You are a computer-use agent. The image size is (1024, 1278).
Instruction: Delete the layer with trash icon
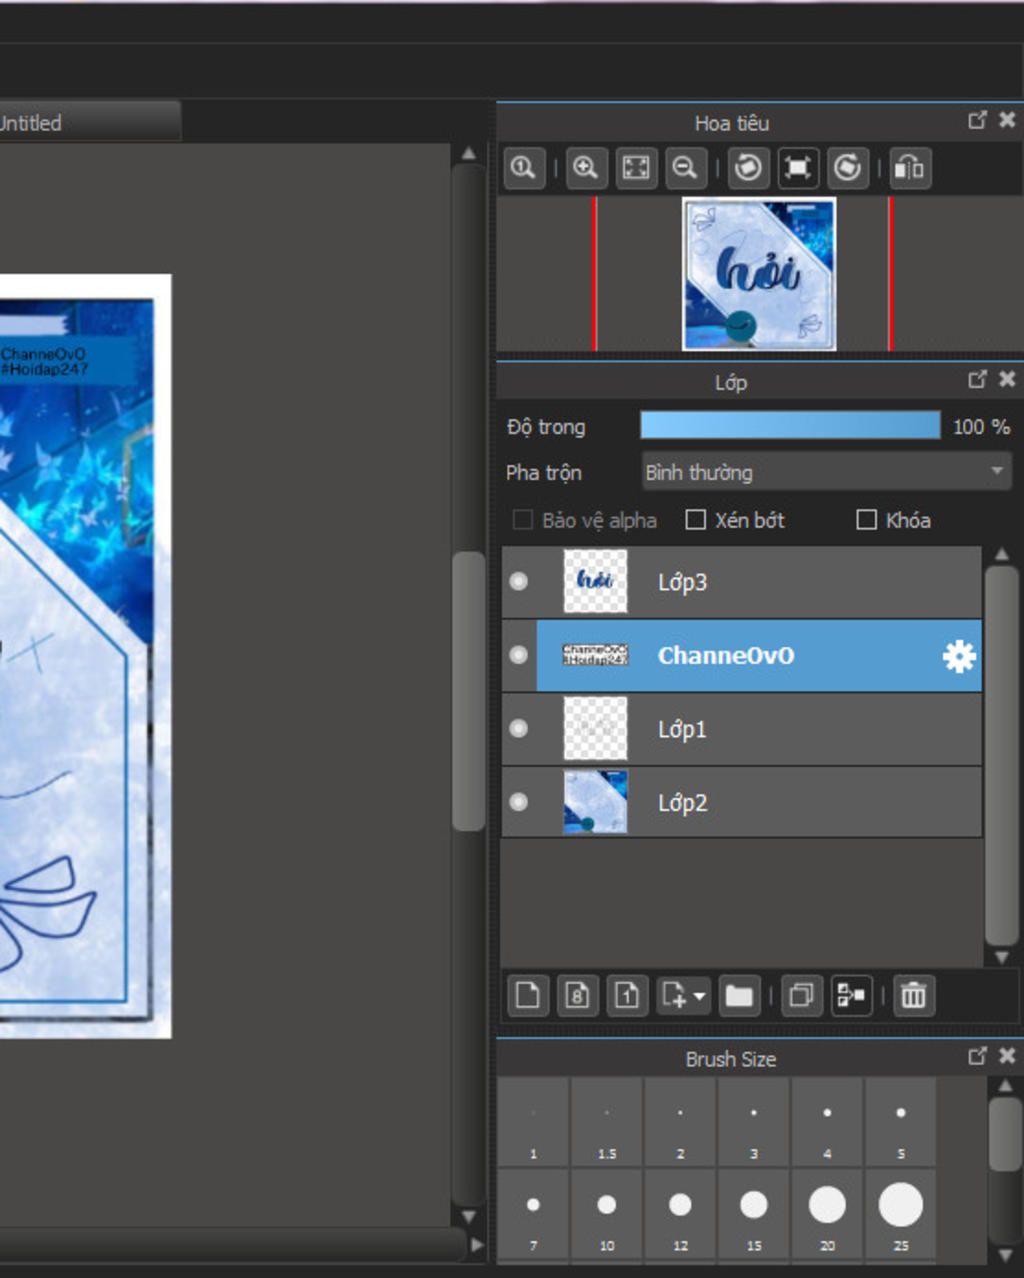pos(913,996)
